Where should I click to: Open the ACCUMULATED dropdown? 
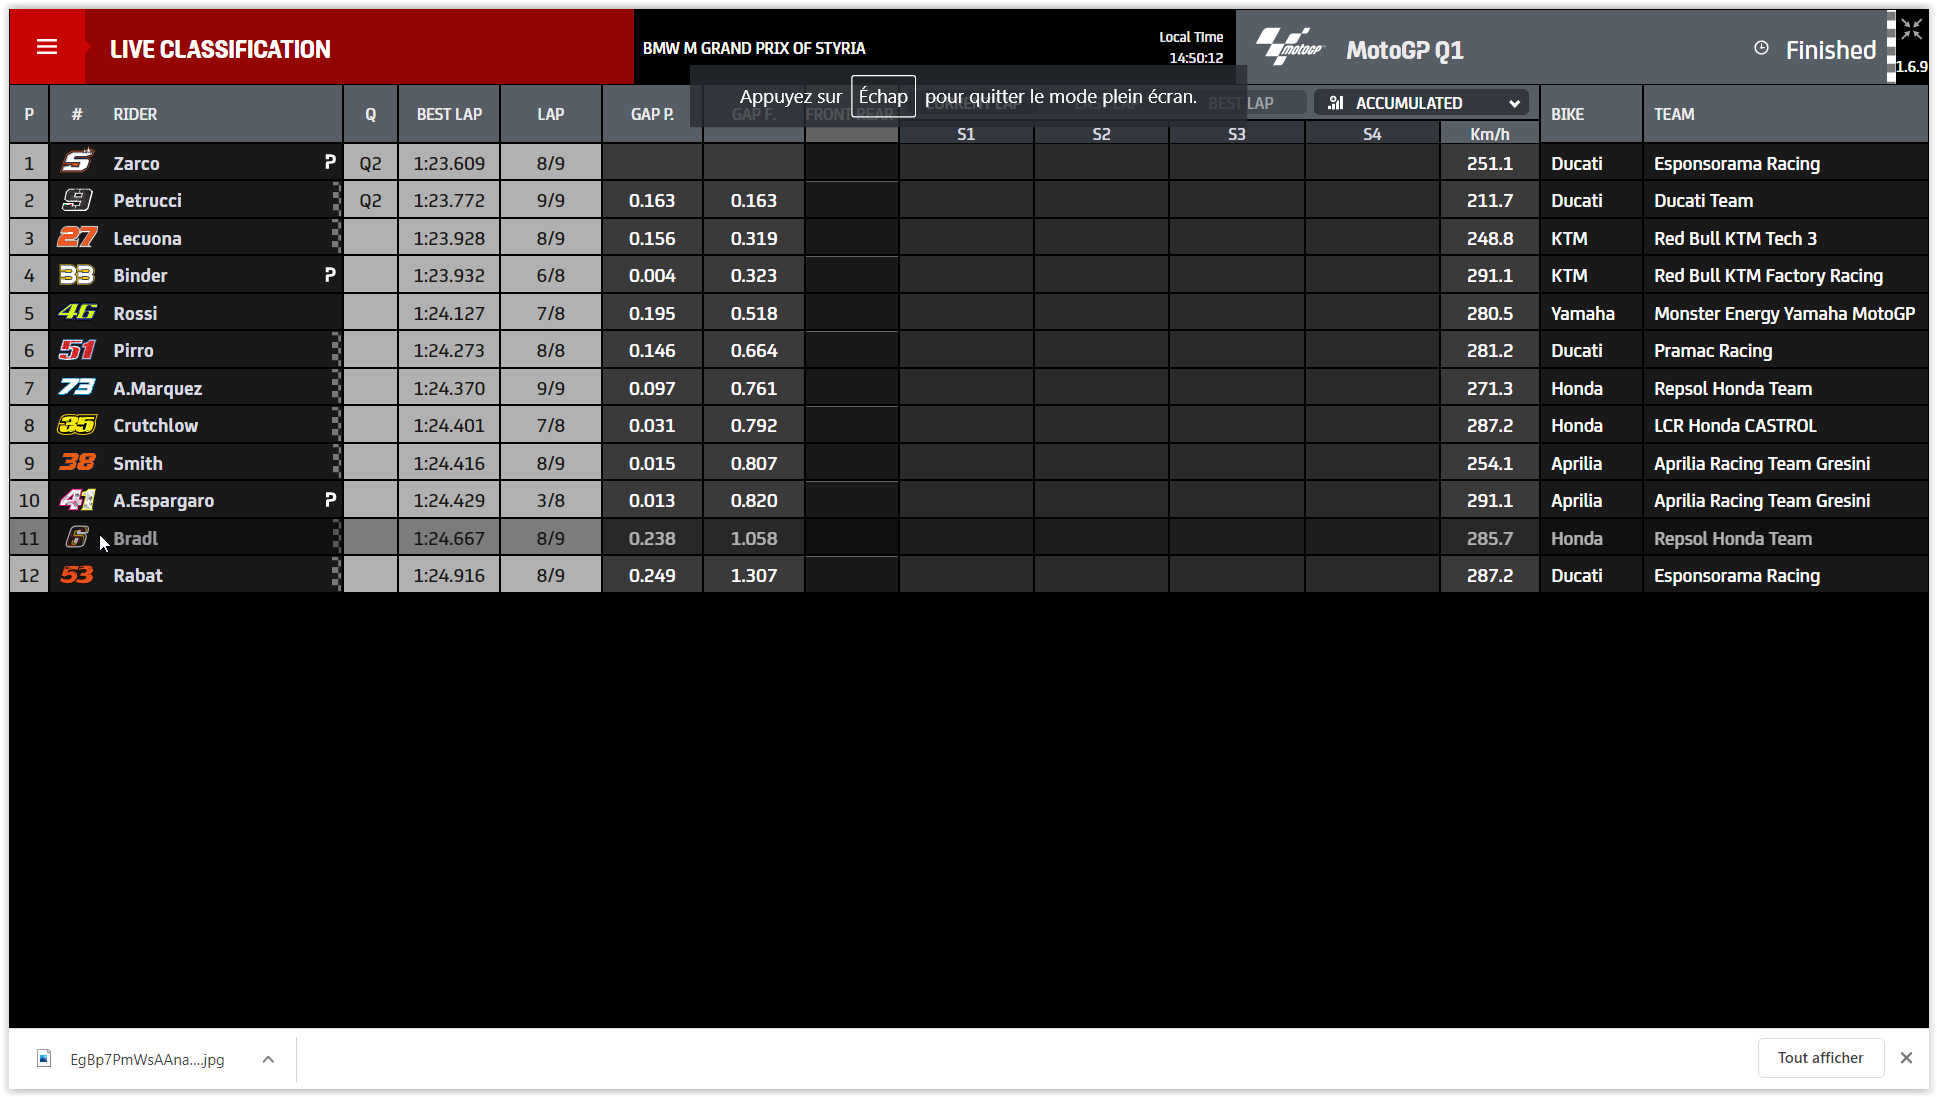click(1420, 103)
